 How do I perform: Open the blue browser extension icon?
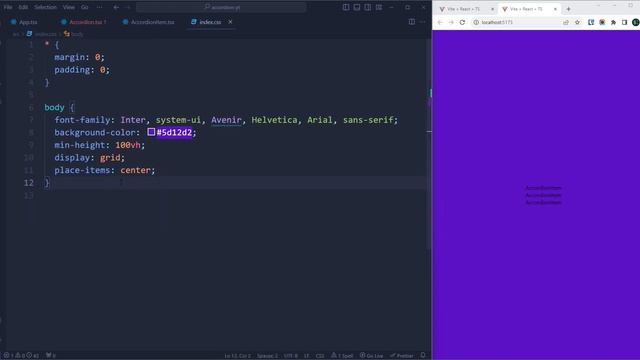click(x=591, y=22)
